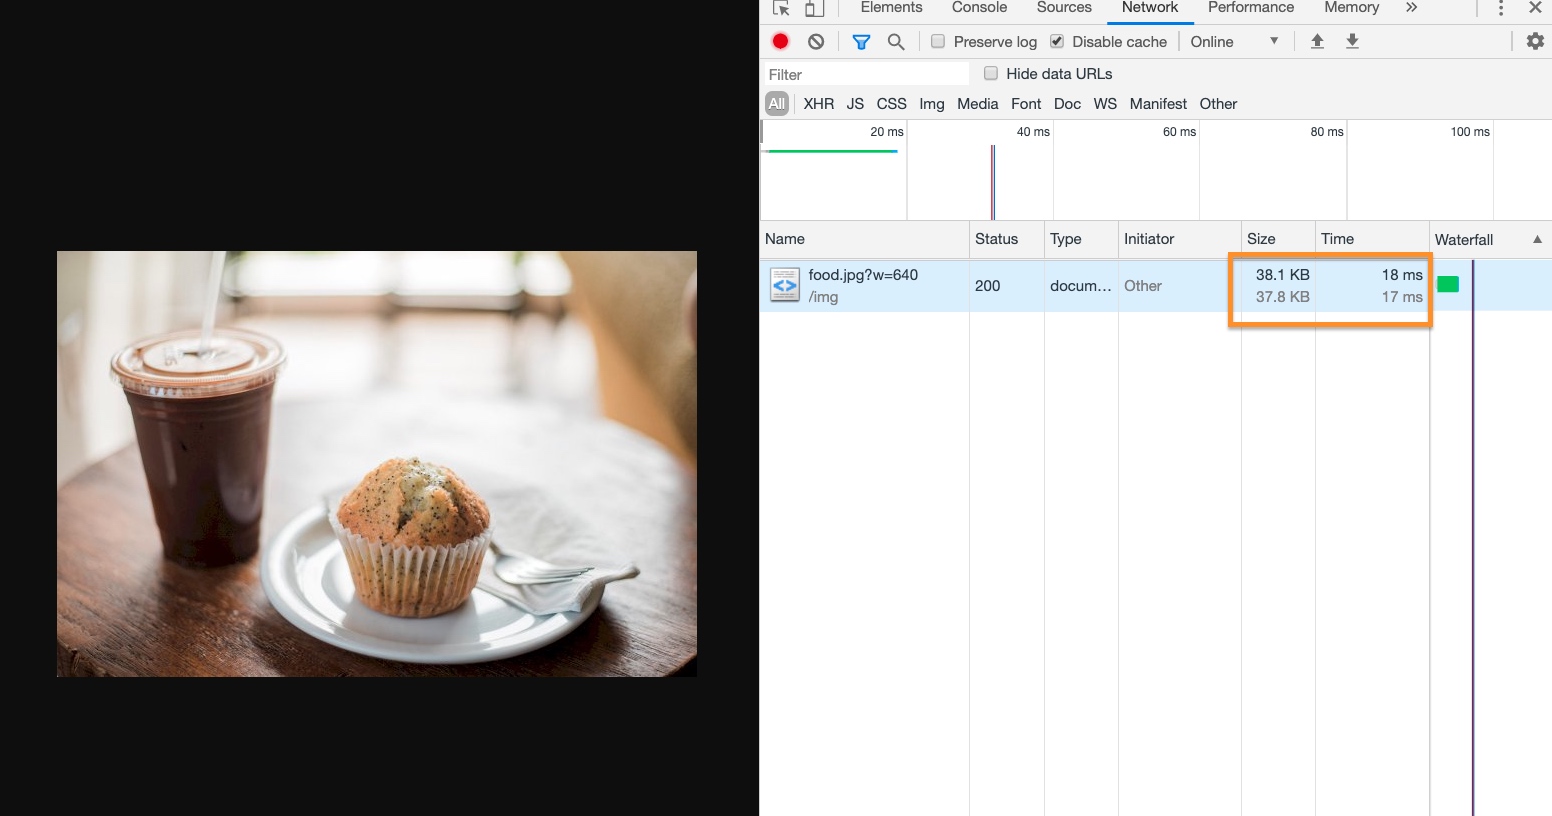Uncheck the Disable cache checkbox
This screenshot has height=816, width=1552.
(1057, 41)
